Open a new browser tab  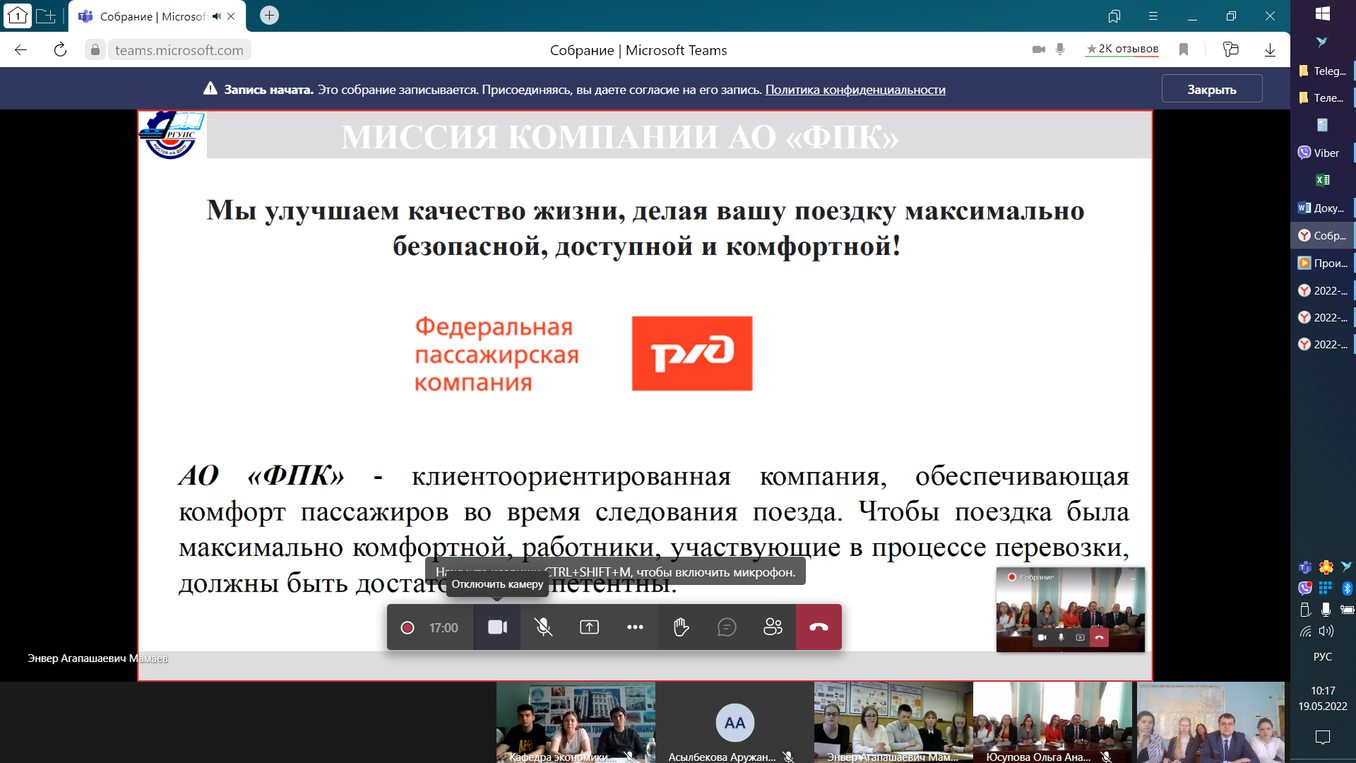pos(269,15)
